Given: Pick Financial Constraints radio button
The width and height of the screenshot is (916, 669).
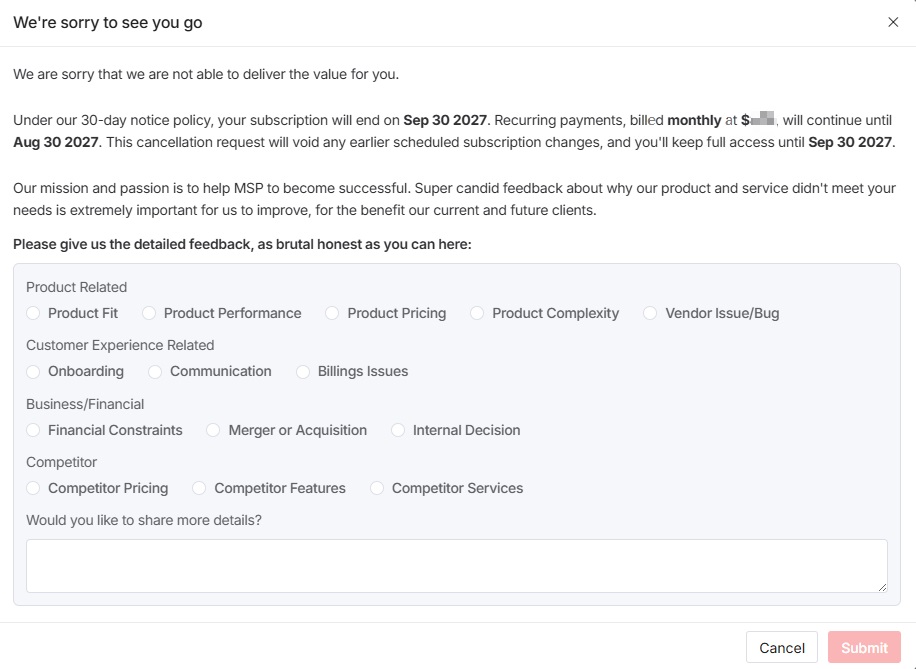Looking at the screenshot, I should (33, 430).
